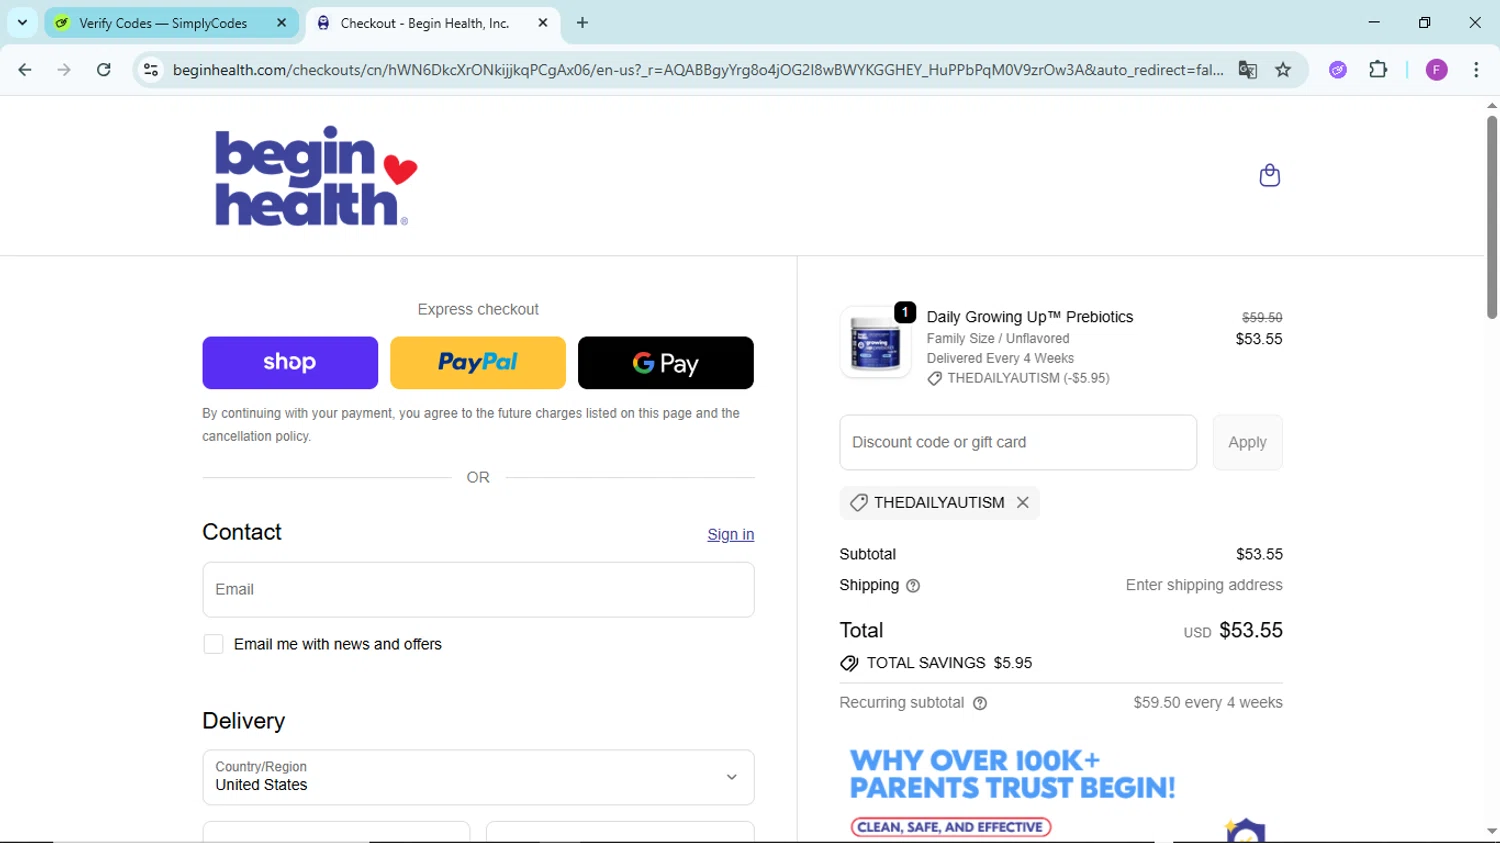Pay with the Shop Pay button

(x=290, y=363)
